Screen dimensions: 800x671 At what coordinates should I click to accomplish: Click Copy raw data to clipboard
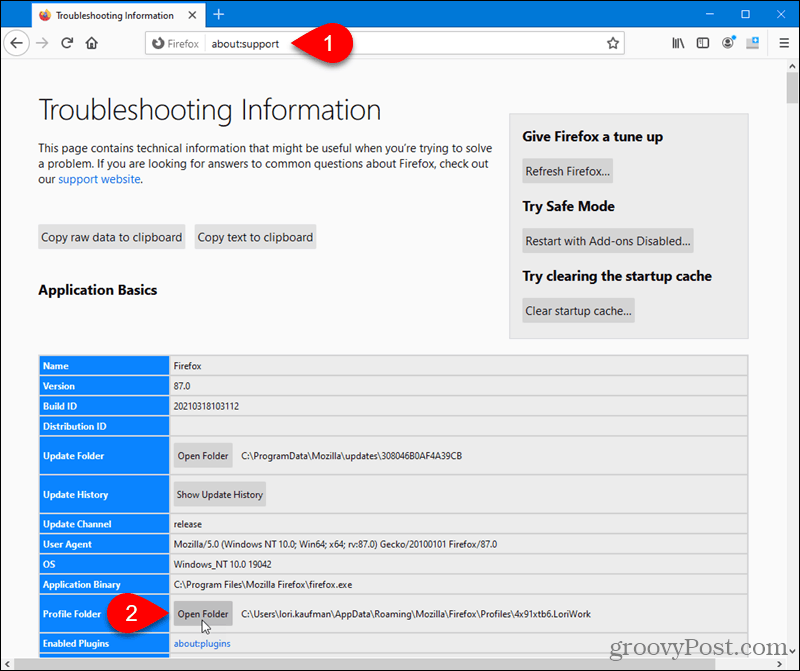(x=111, y=237)
